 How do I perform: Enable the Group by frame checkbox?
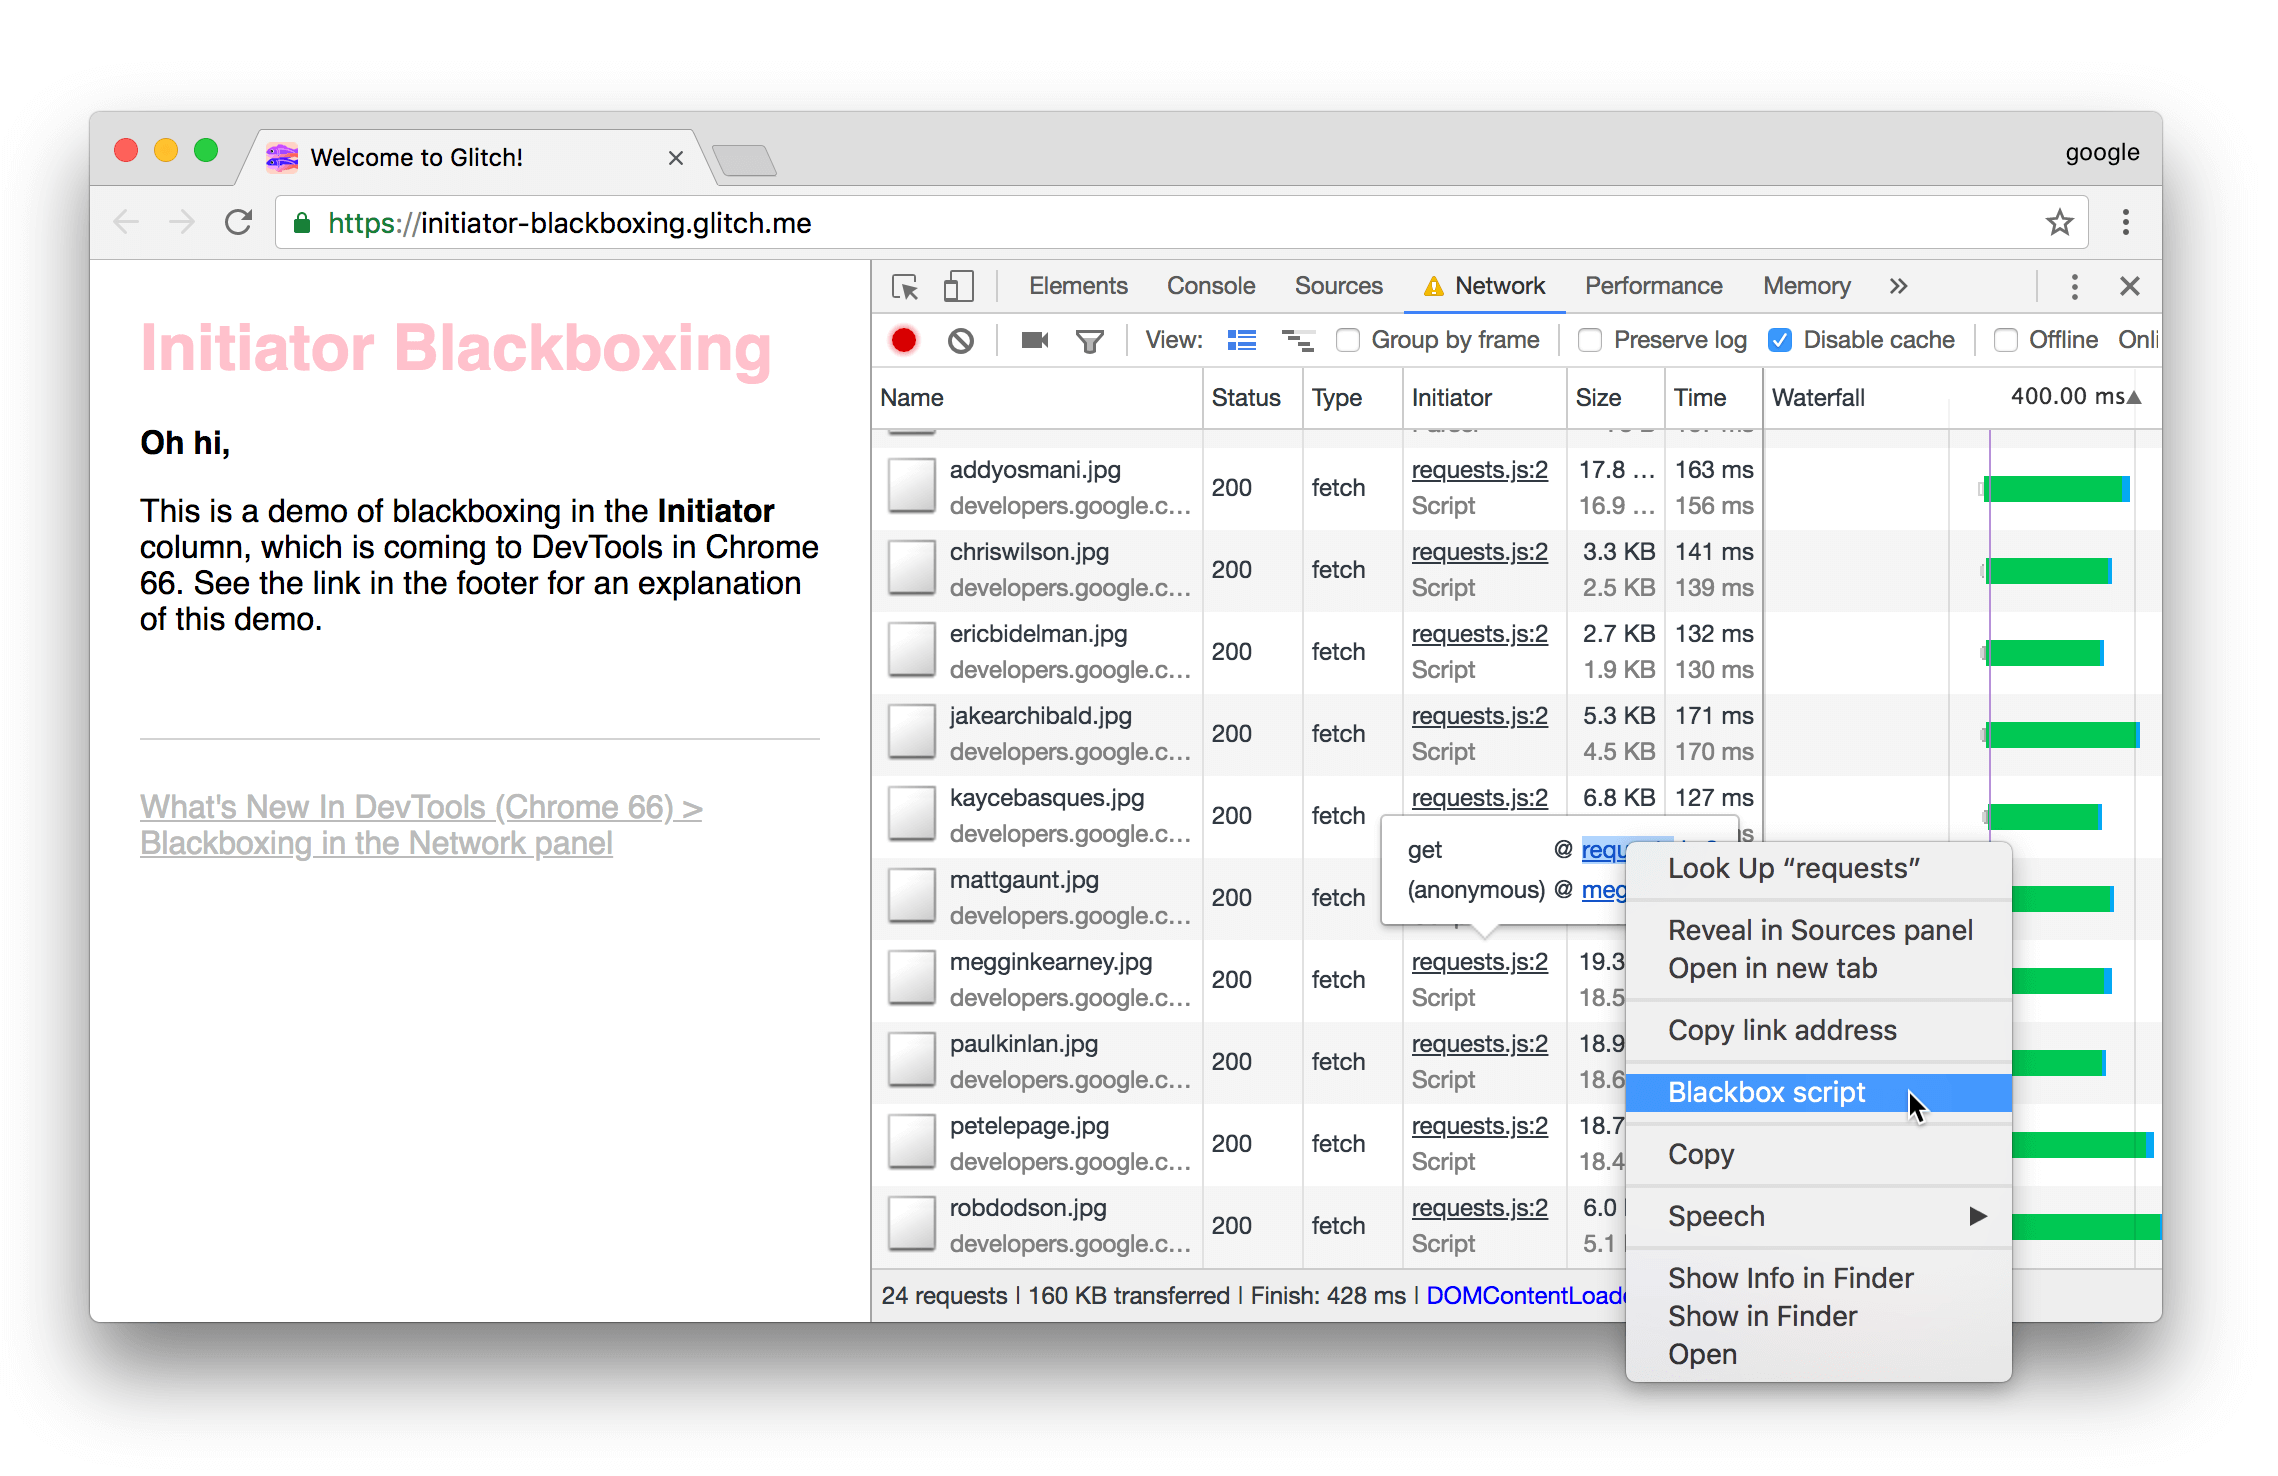click(1348, 341)
